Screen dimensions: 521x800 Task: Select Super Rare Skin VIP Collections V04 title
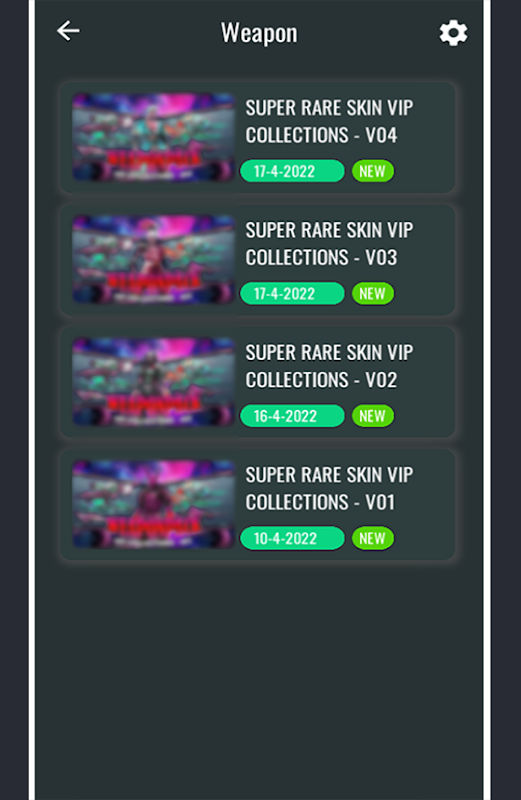(329, 121)
